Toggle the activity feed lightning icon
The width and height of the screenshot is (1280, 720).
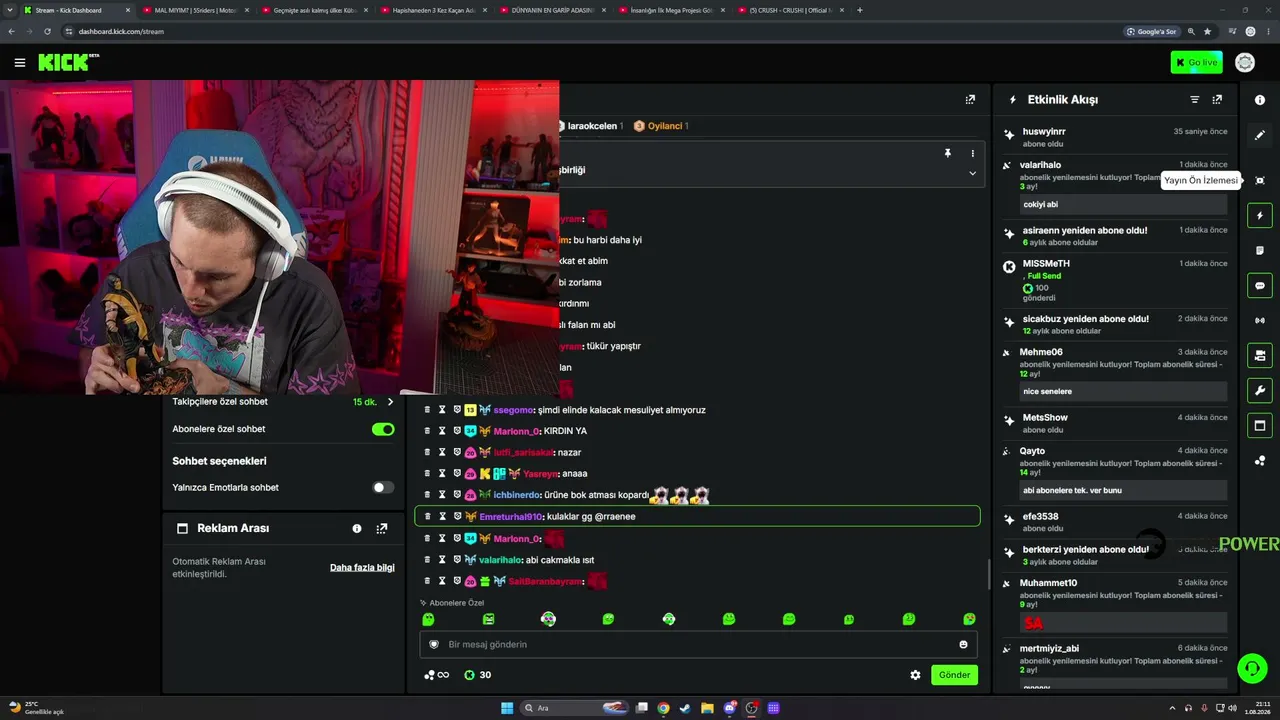(1260, 216)
